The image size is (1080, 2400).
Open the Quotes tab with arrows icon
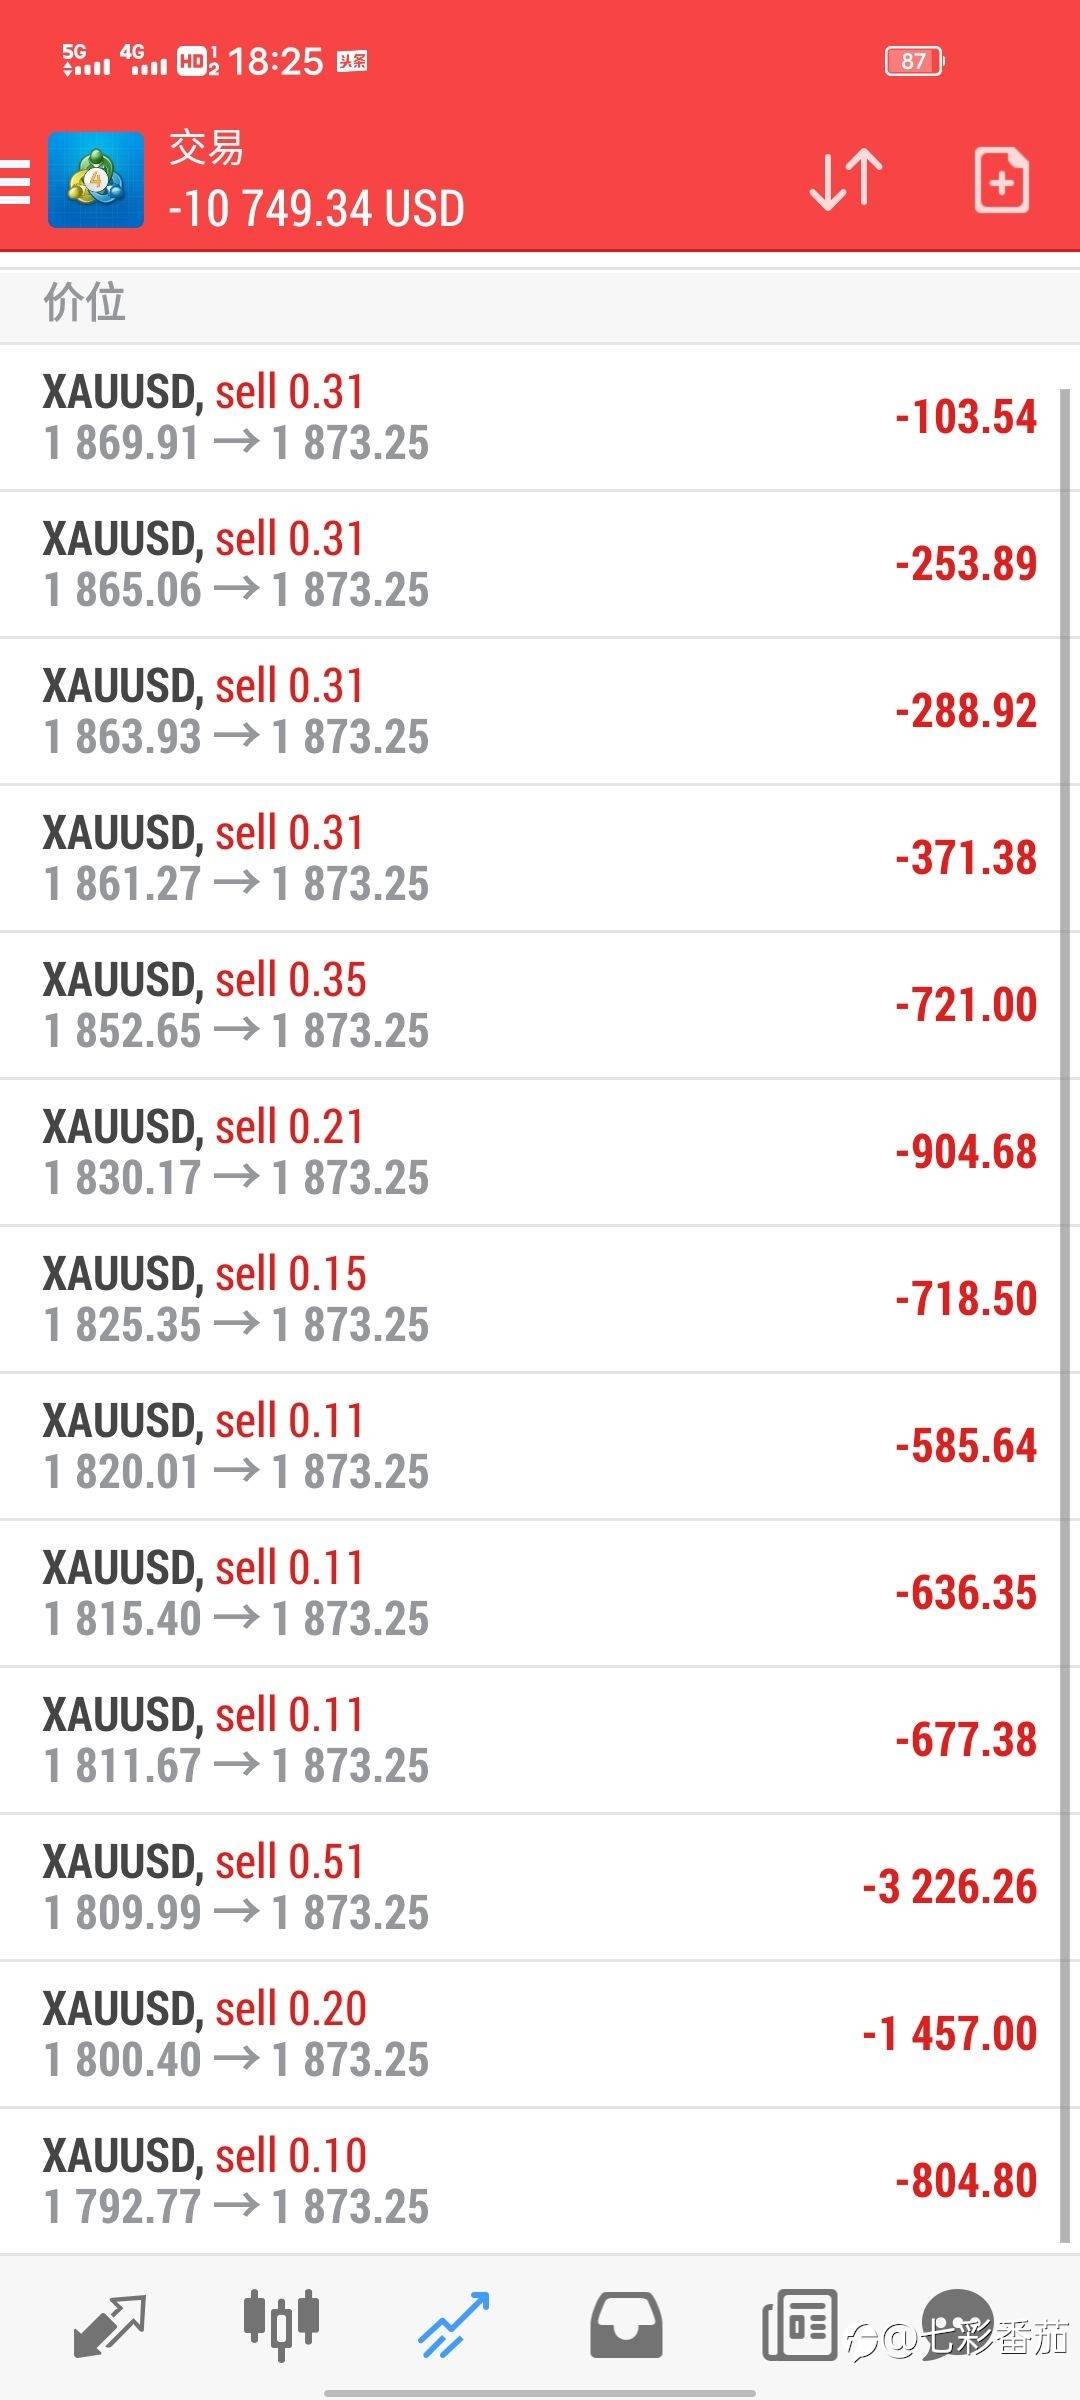point(110,2324)
